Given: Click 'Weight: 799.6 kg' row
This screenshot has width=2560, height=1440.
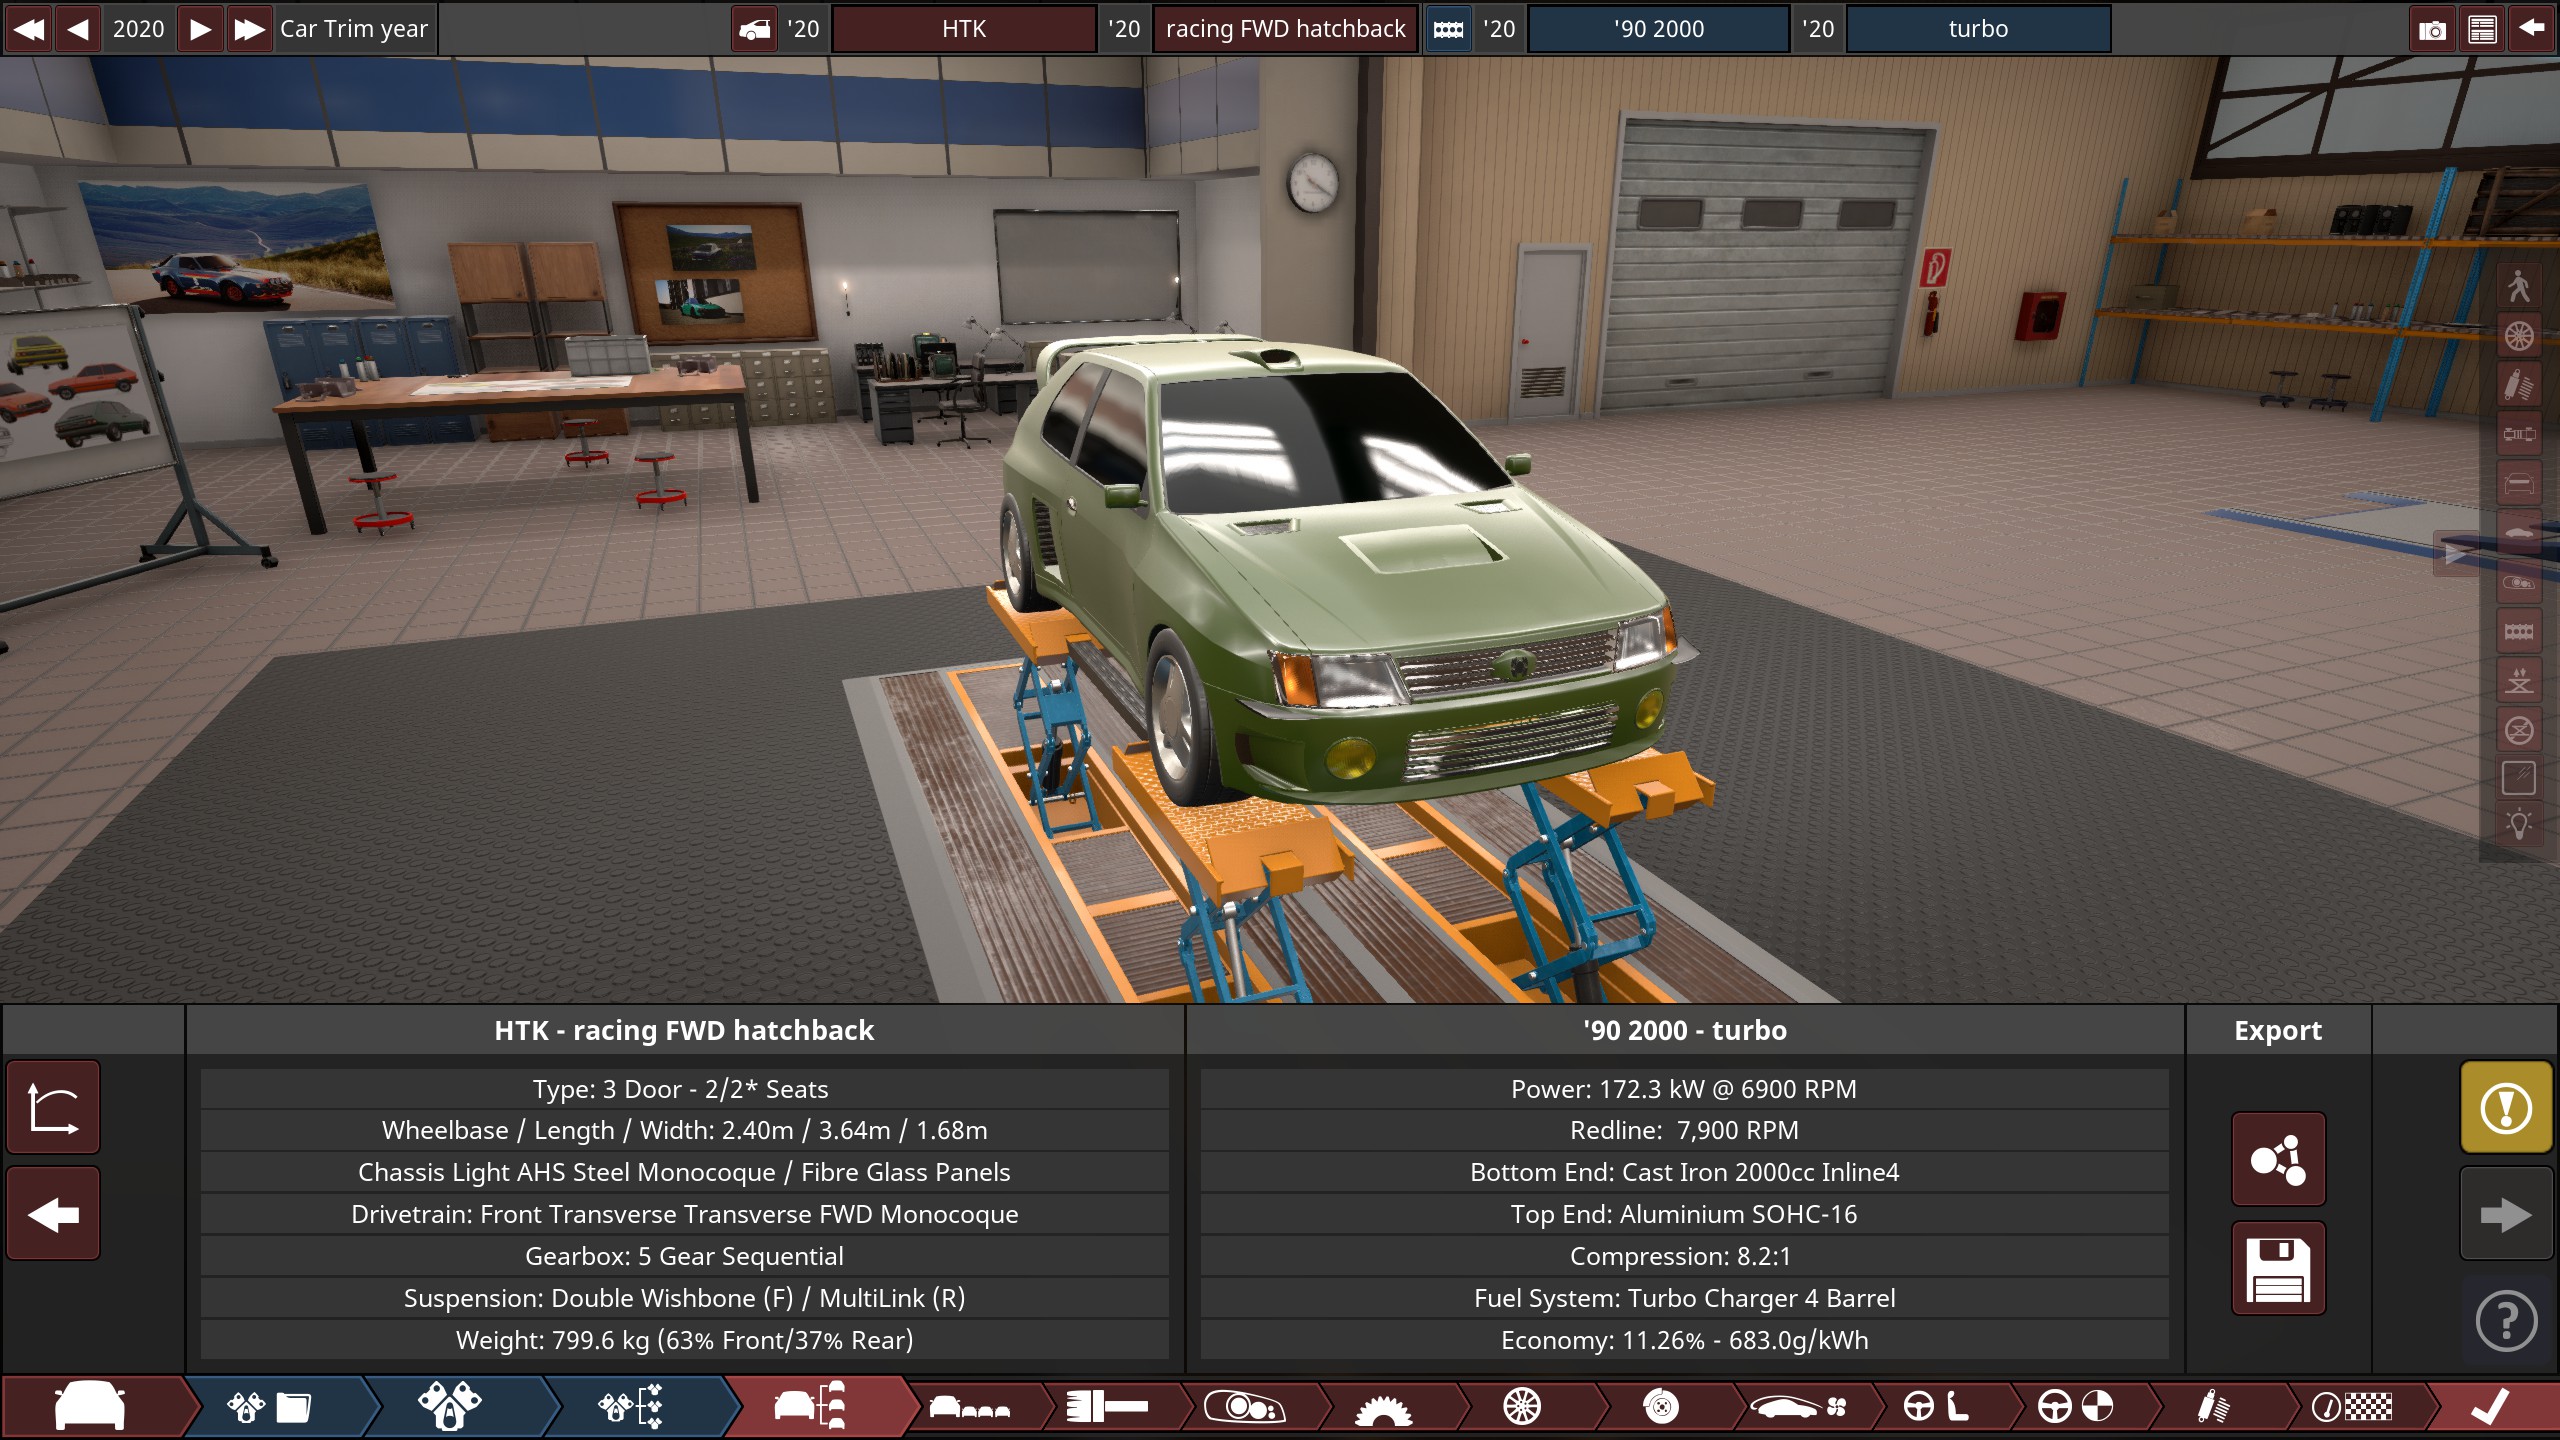Looking at the screenshot, I should pos(684,1340).
